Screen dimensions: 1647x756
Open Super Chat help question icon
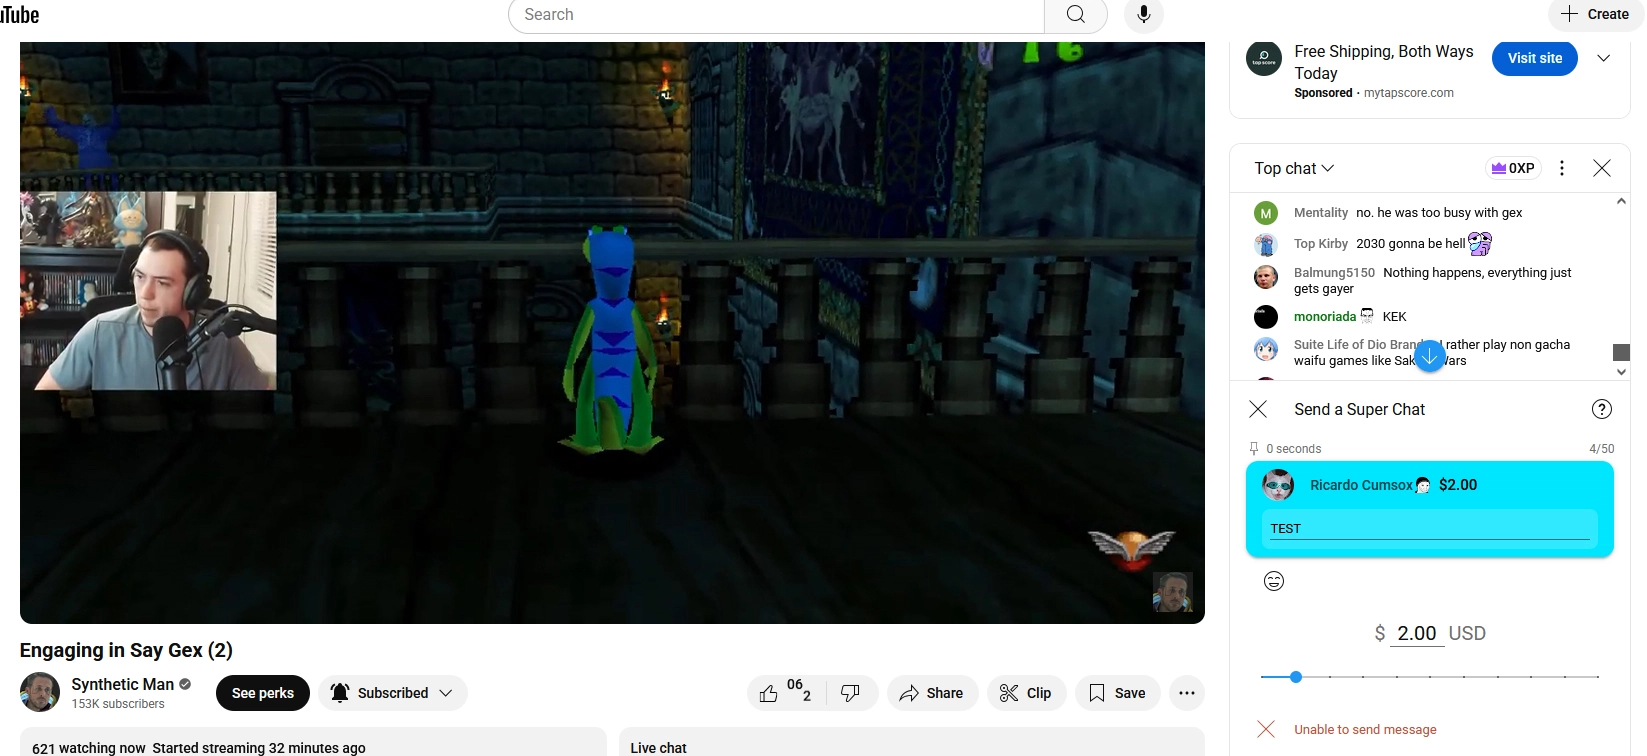pyautogui.click(x=1602, y=409)
